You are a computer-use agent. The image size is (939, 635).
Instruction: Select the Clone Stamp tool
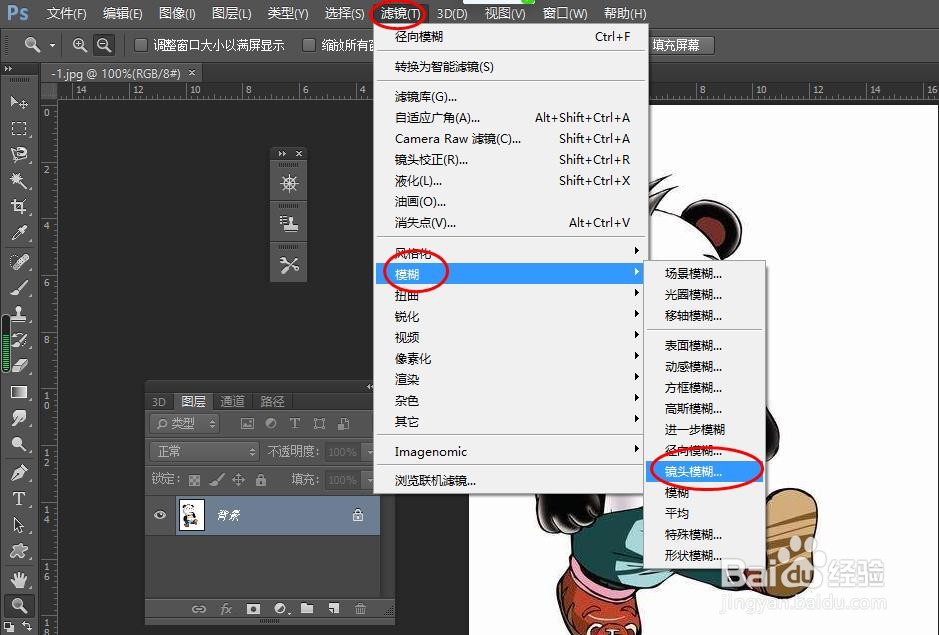(19, 313)
